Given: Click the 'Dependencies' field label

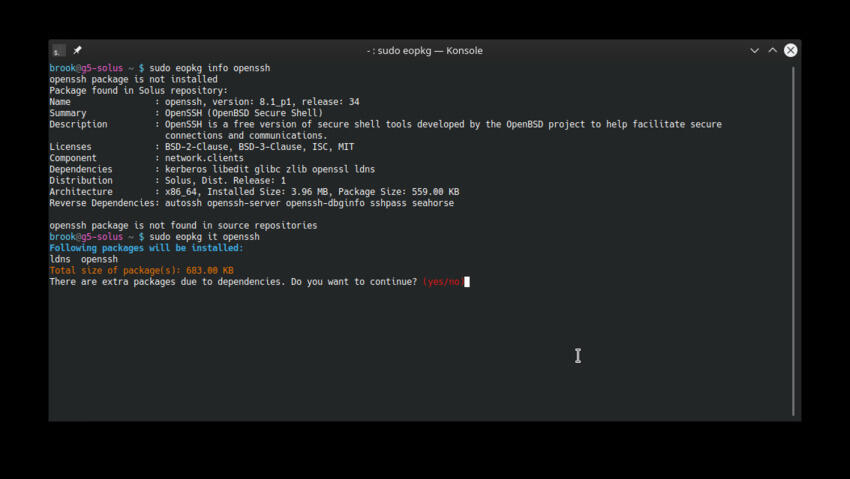Looking at the screenshot, I should click(x=81, y=170).
